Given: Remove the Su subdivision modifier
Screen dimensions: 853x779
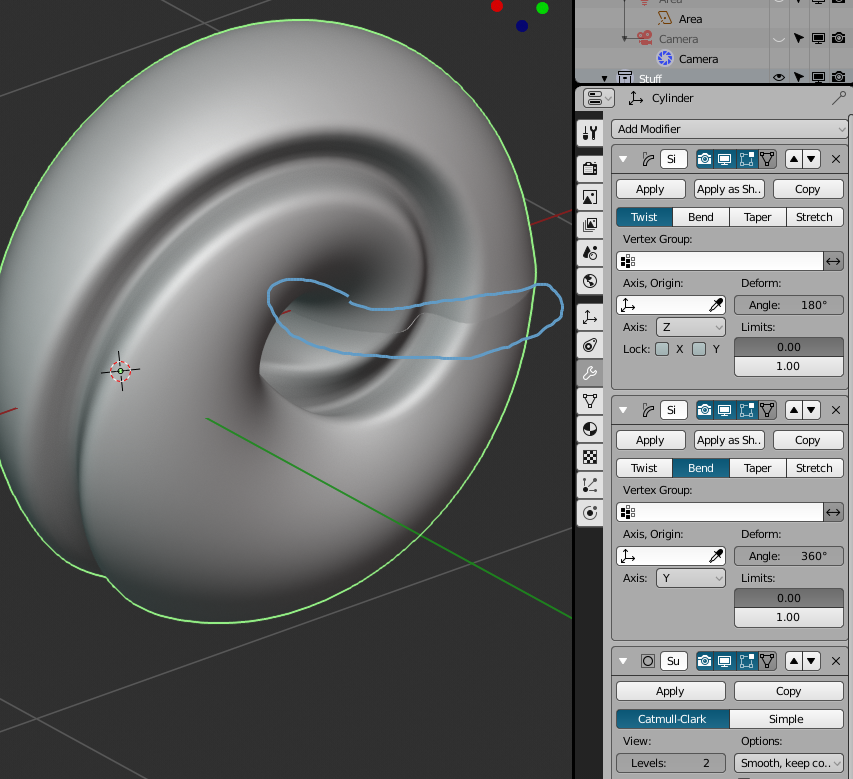Looking at the screenshot, I should (x=836, y=661).
